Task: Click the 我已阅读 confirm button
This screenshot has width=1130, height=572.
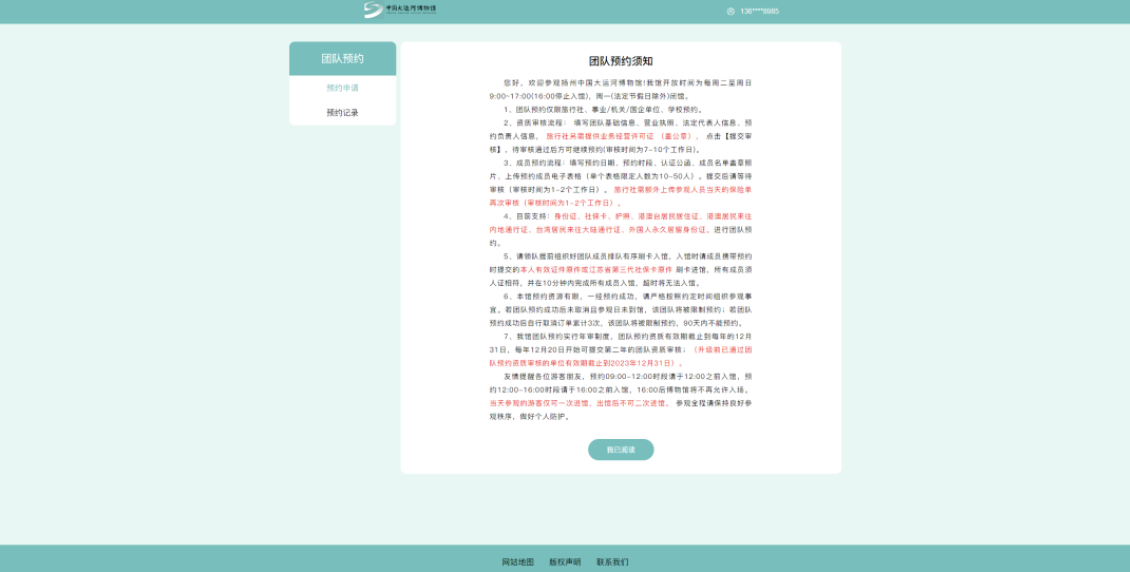Action: tap(620, 450)
